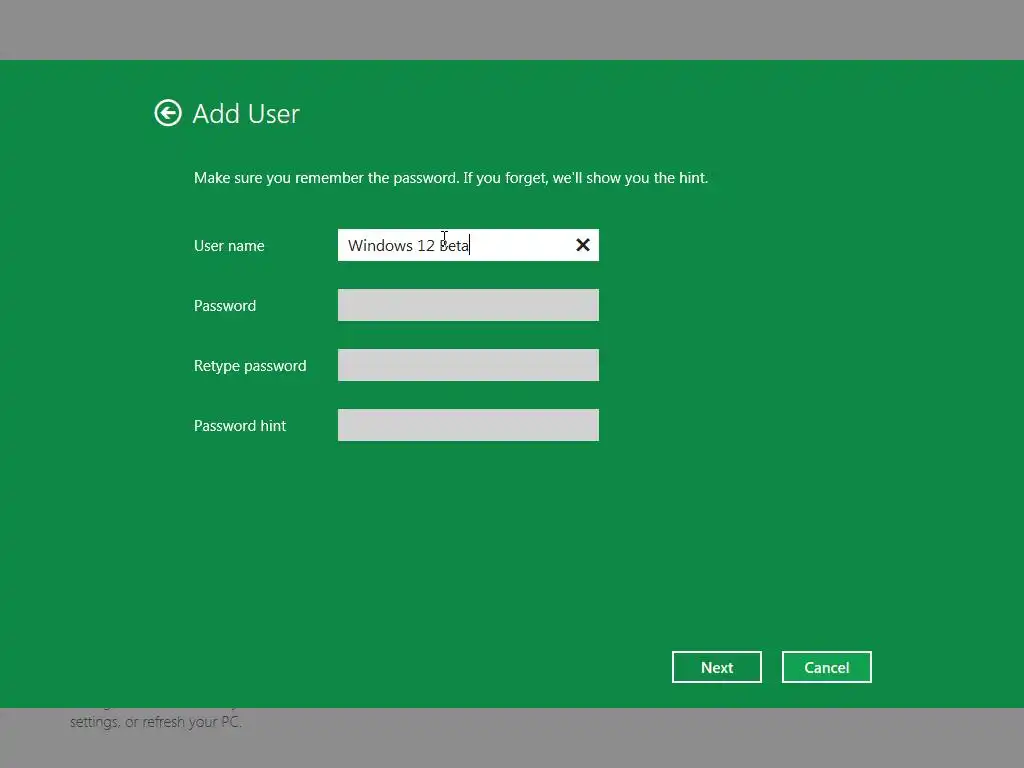Image resolution: width=1024 pixels, height=768 pixels.
Task: Click the 'User name' label
Action: coord(229,246)
